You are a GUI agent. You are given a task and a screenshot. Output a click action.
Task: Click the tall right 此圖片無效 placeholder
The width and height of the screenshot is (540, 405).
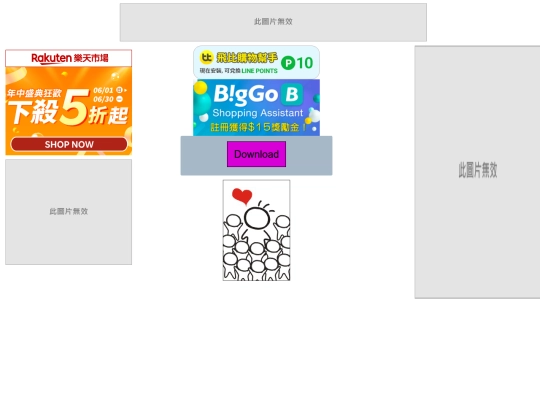pyautogui.click(x=477, y=172)
